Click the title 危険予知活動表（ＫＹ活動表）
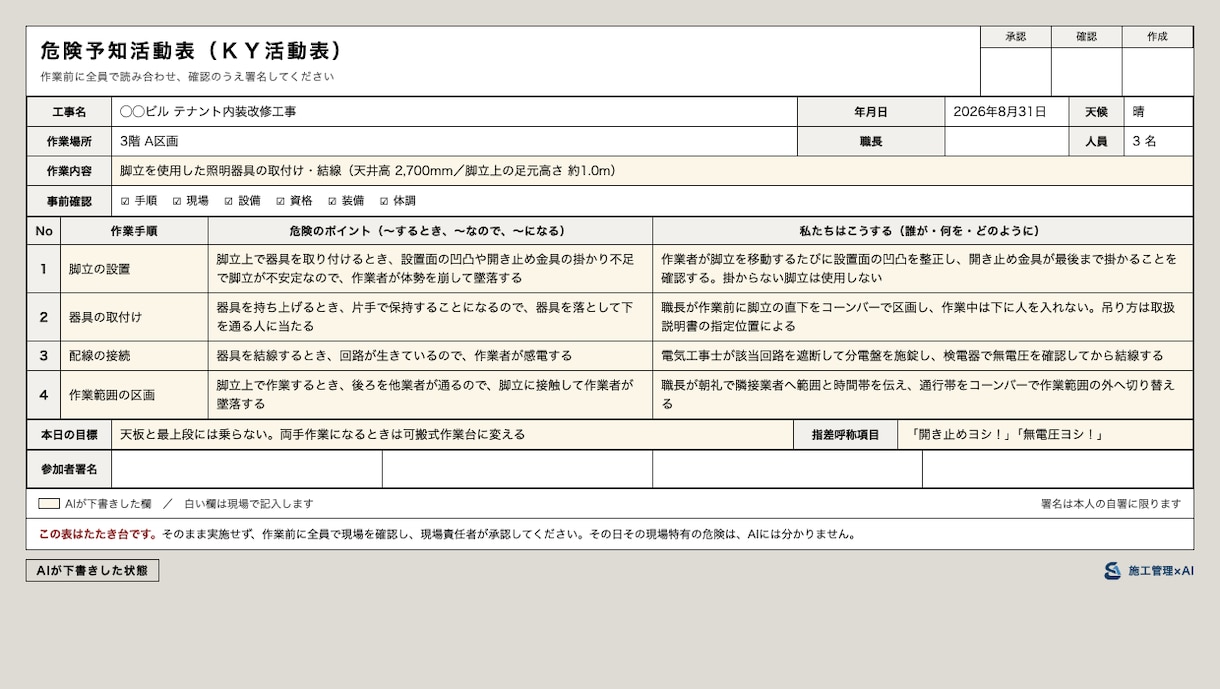This screenshot has width=1220, height=689. pos(192,51)
